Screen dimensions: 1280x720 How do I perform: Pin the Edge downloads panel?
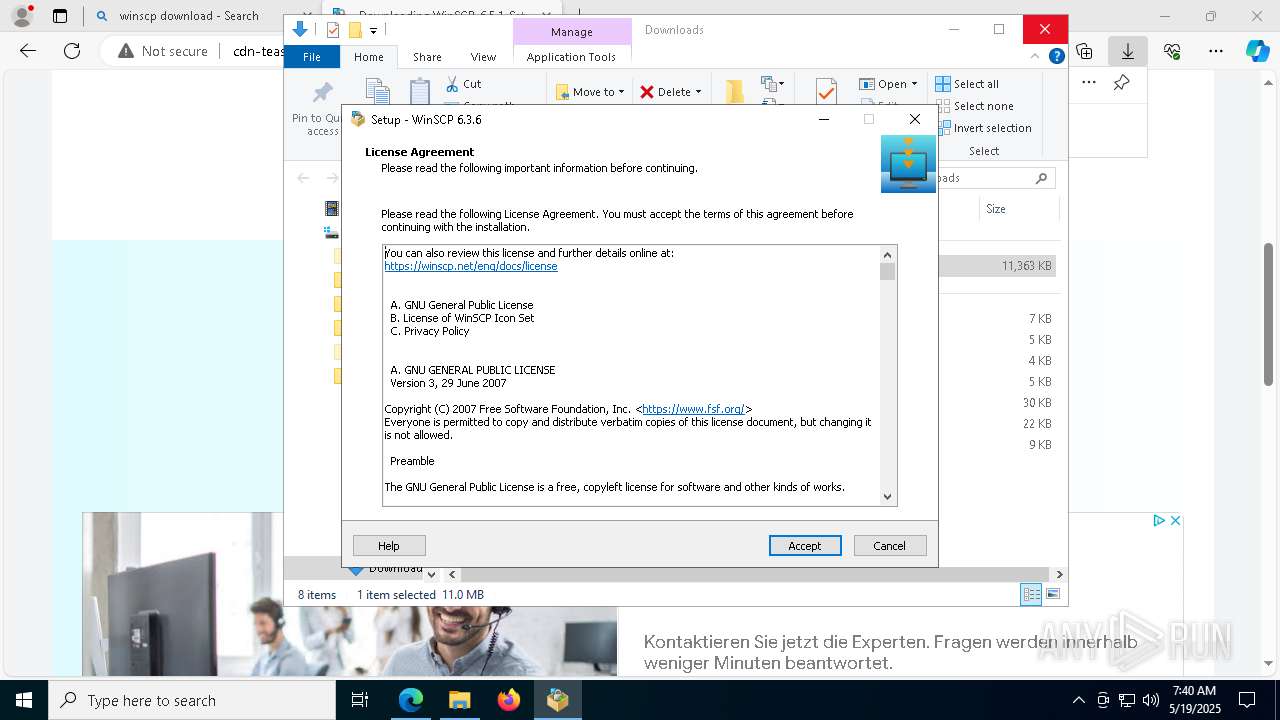pyautogui.click(x=1121, y=83)
